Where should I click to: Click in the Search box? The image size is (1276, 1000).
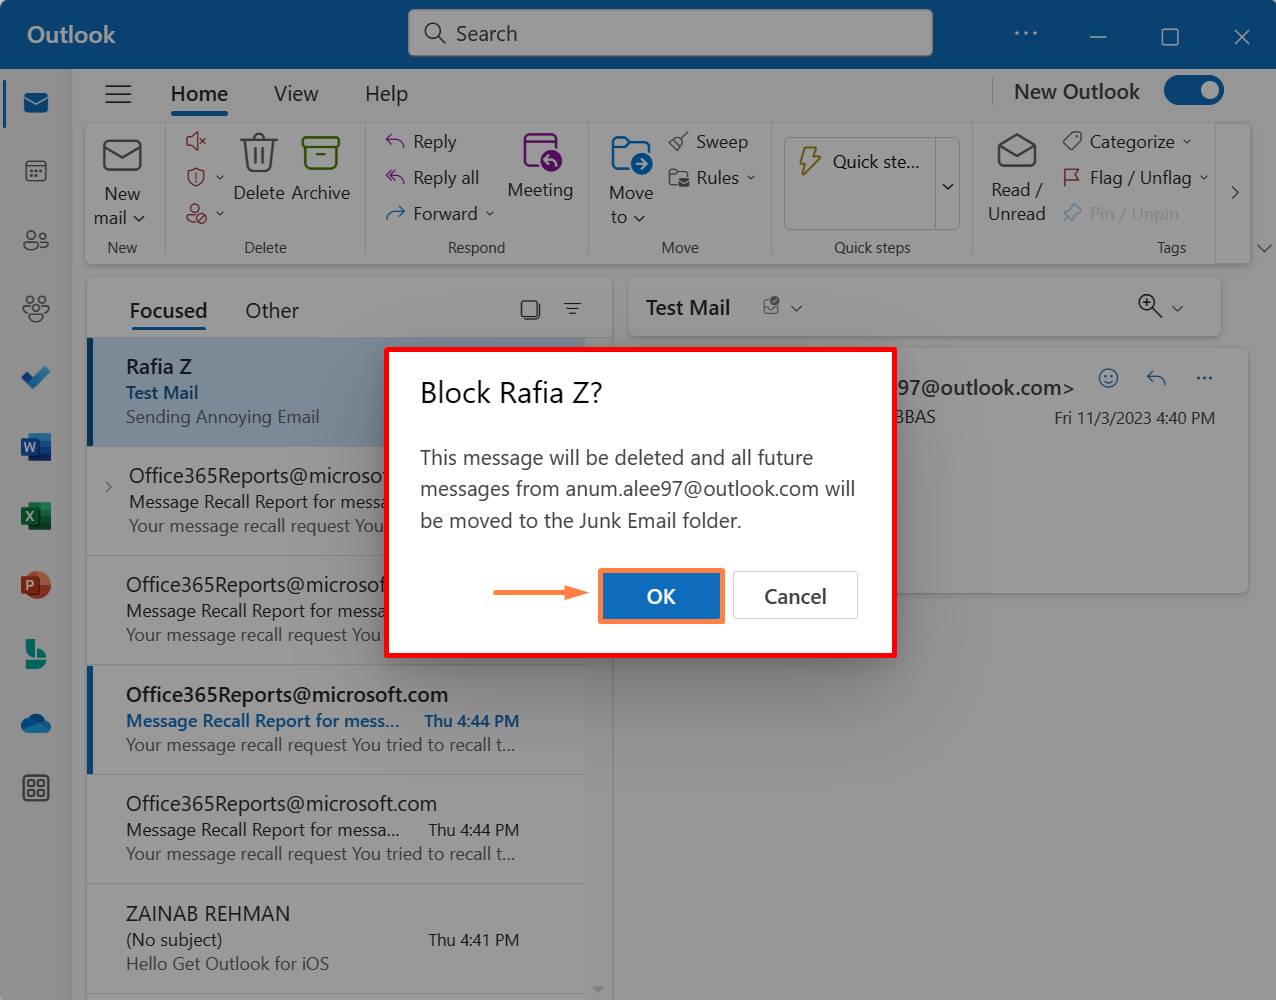click(x=670, y=33)
